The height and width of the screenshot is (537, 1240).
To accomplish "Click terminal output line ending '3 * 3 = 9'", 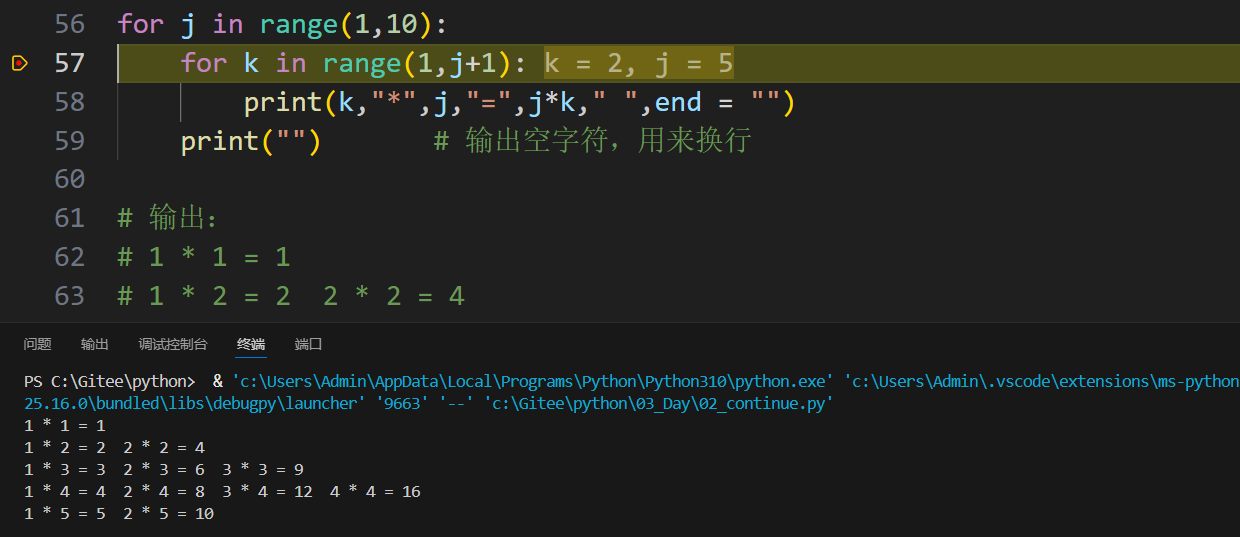I will [164, 469].
